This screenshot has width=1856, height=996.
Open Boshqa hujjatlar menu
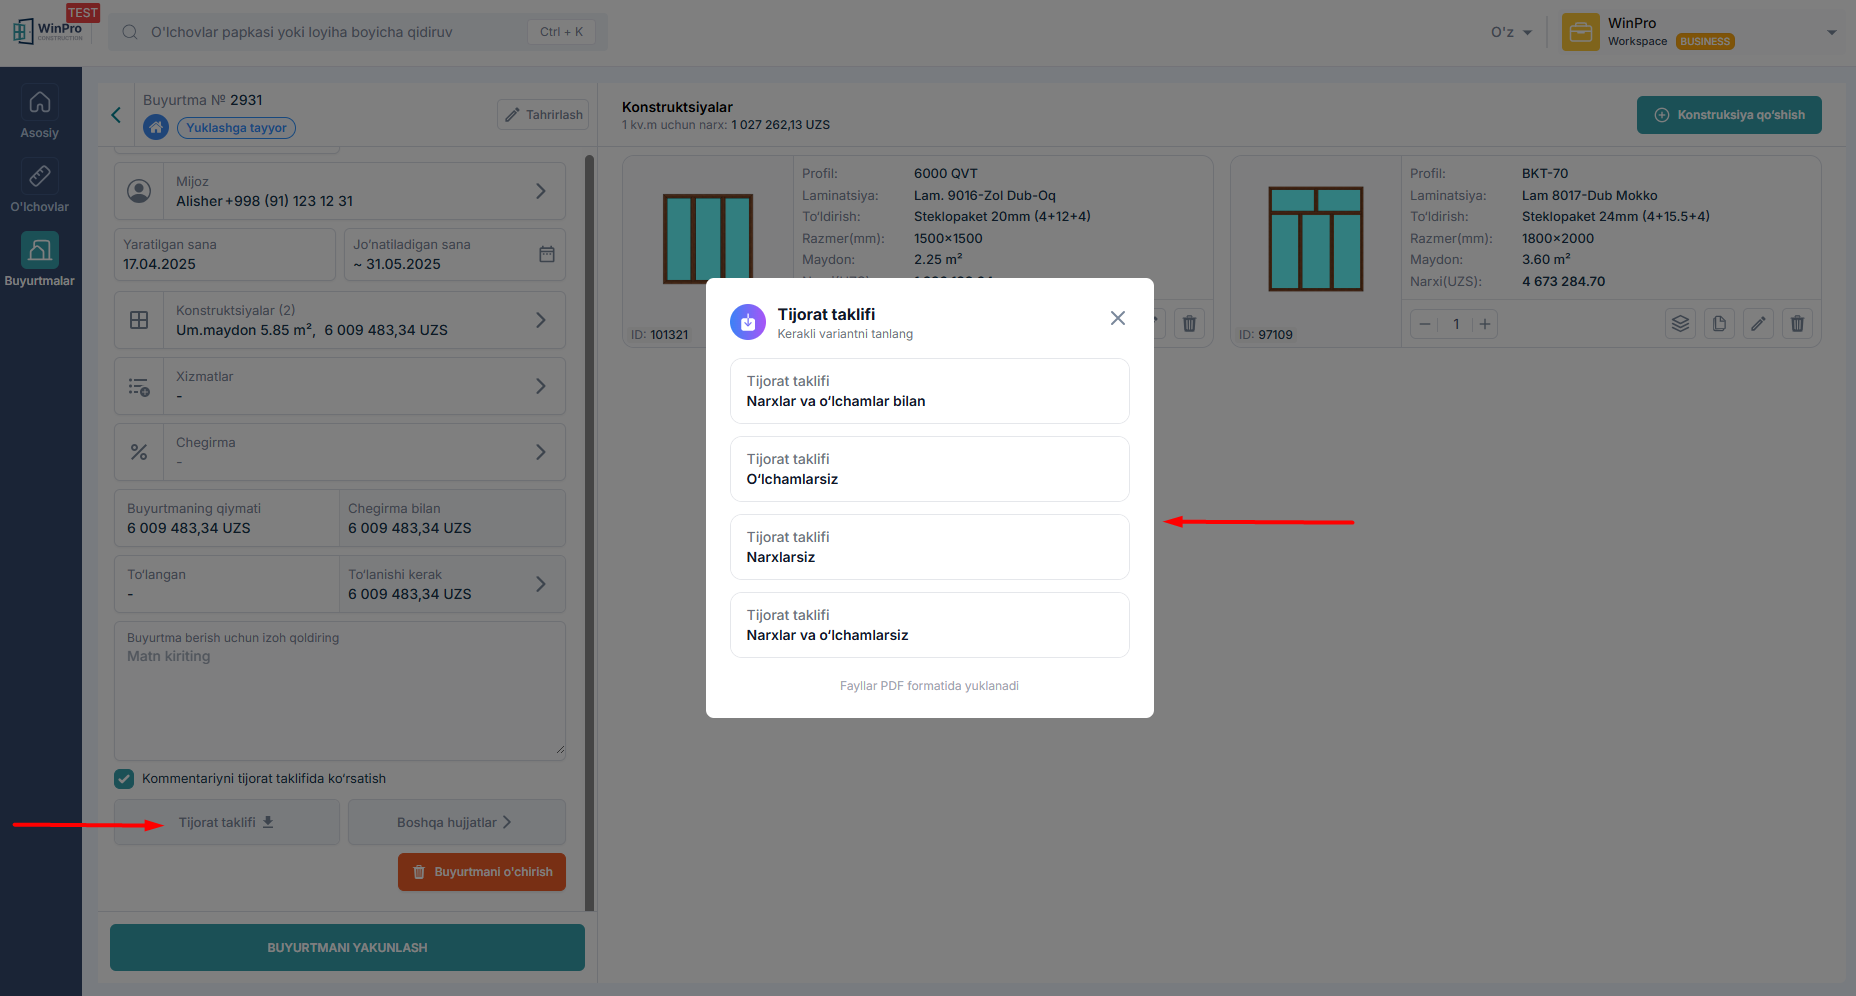click(457, 822)
